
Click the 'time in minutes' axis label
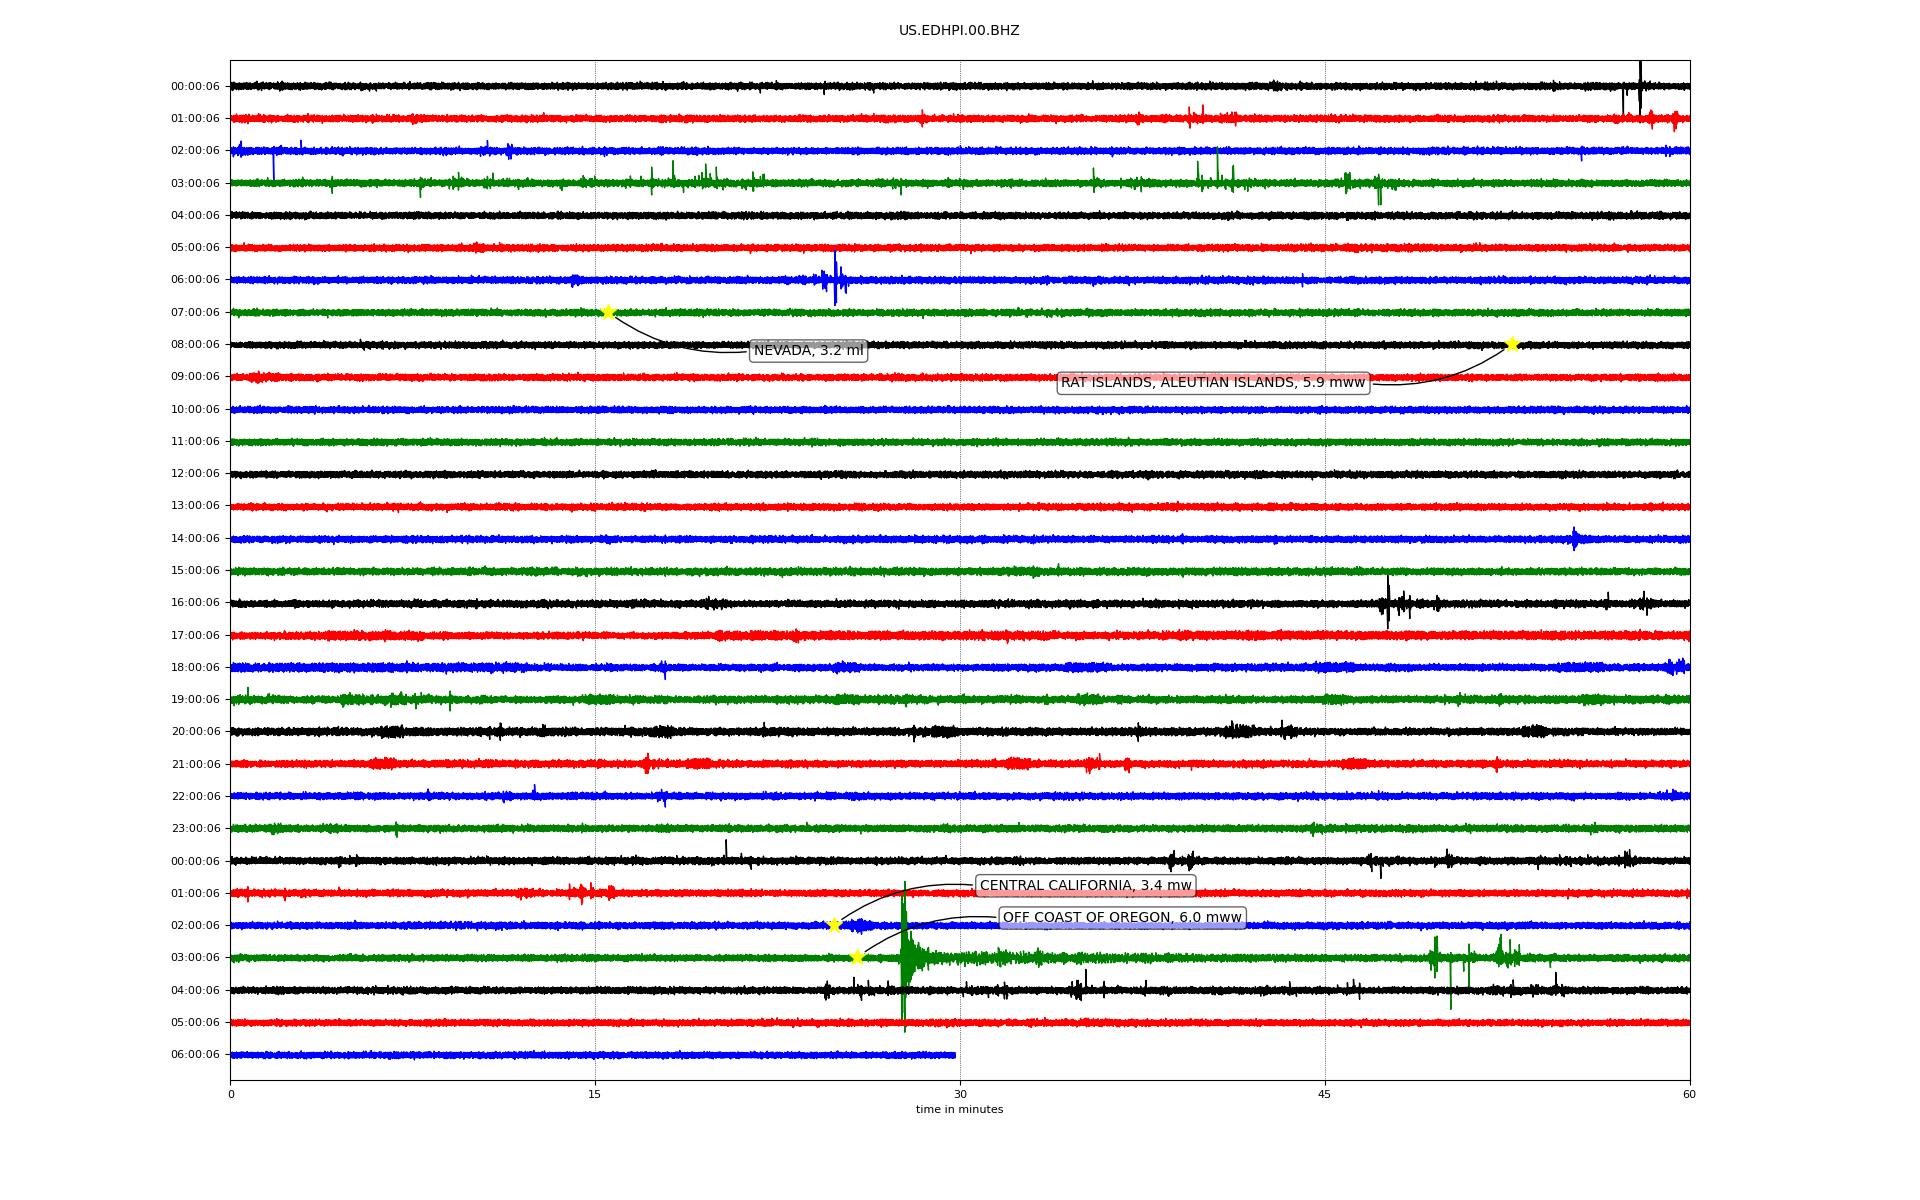pyautogui.click(x=958, y=1110)
